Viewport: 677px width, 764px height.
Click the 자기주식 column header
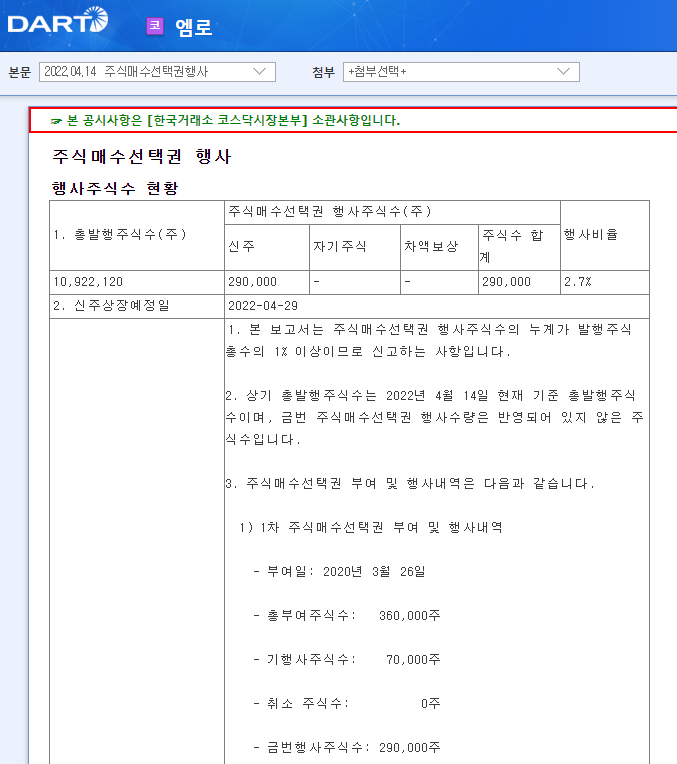click(355, 248)
